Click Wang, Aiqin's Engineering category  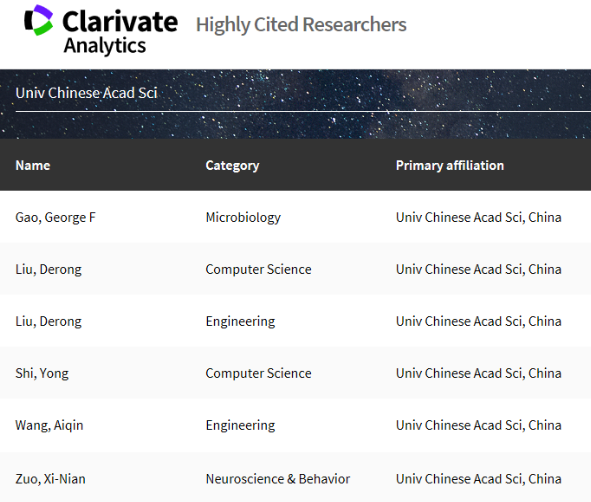240,425
